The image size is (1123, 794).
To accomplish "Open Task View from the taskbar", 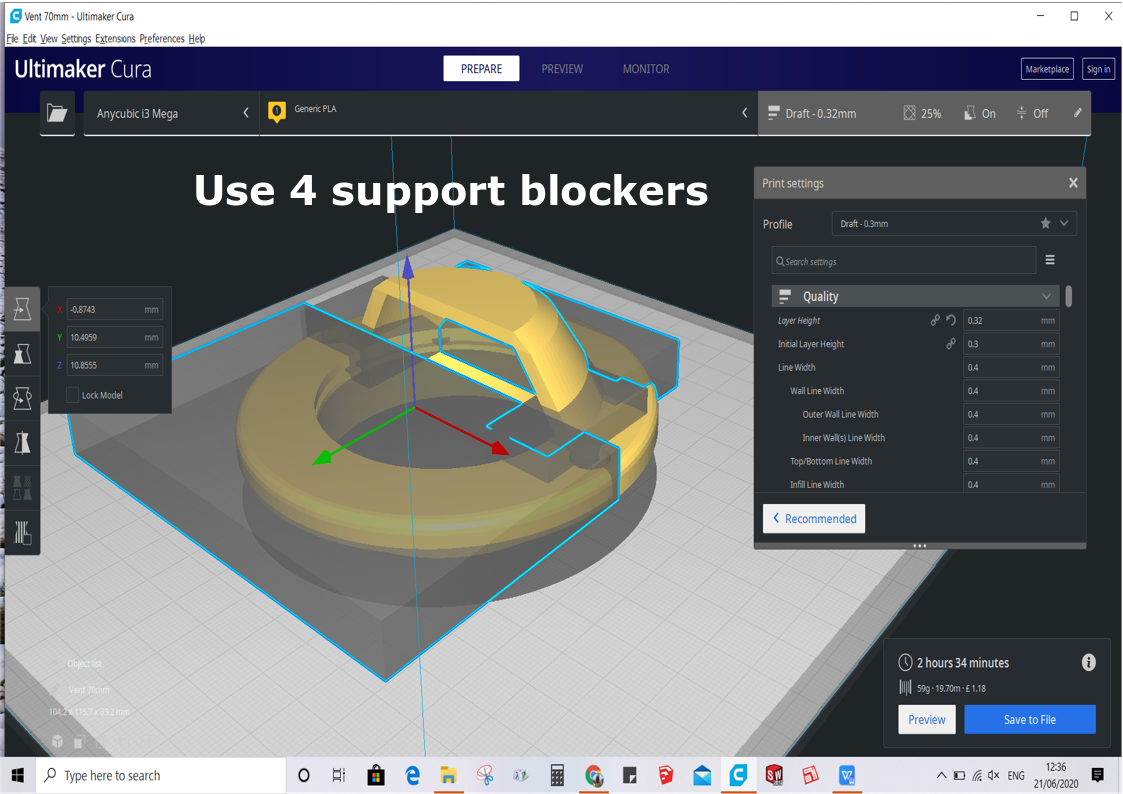I will click(339, 775).
